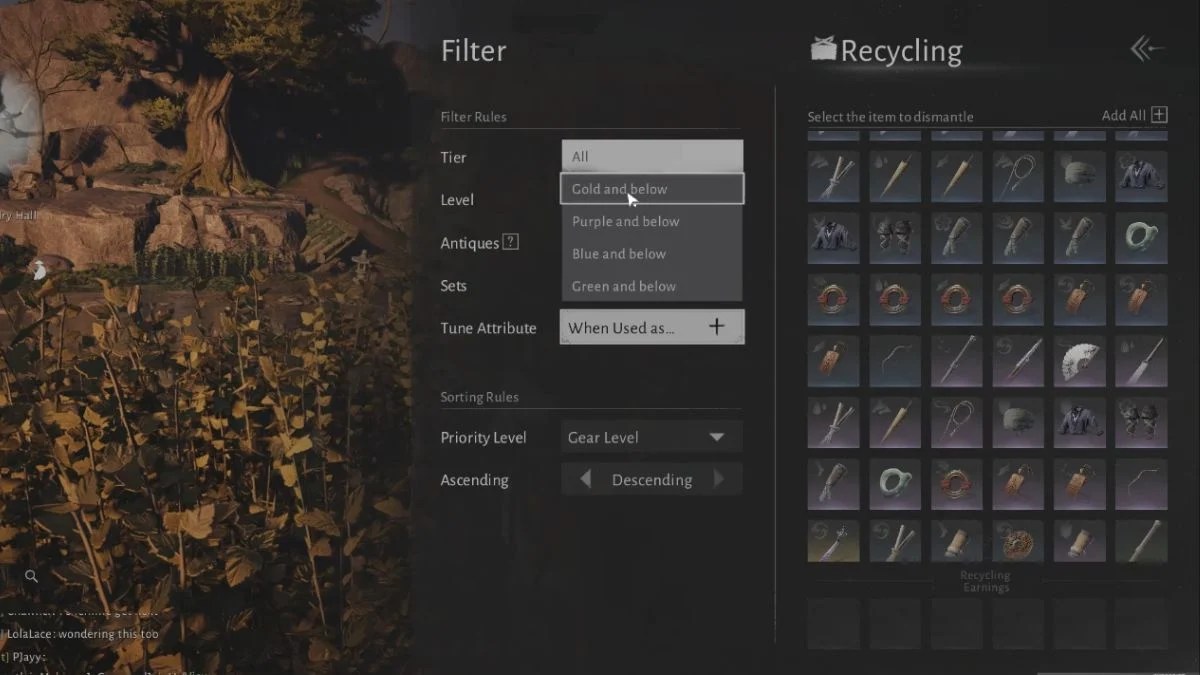
Task: Click the Antiques filter label
Action: tap(470, 243)
